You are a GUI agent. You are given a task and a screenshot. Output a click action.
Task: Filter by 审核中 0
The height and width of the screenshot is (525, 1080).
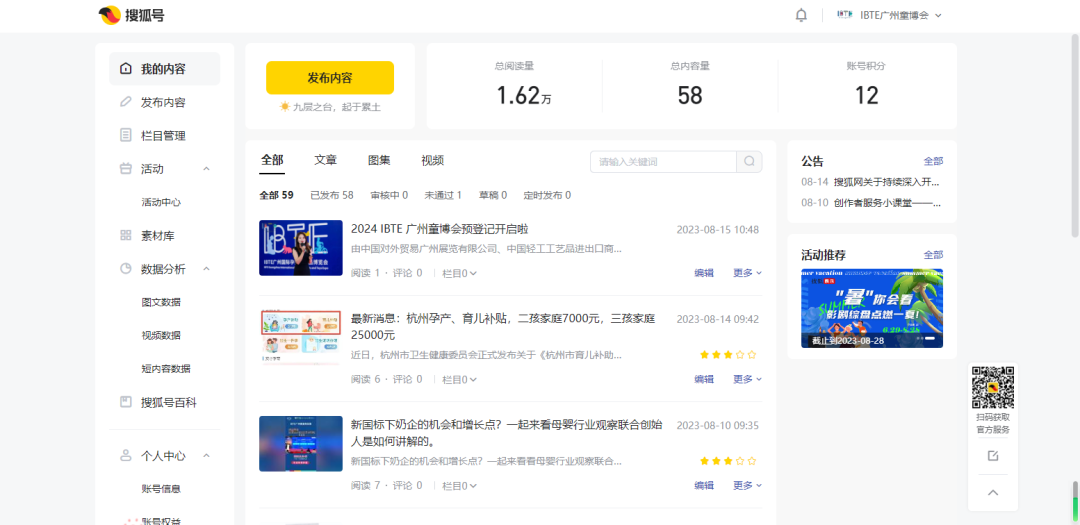pyautogui.click(x=389, y=195)
